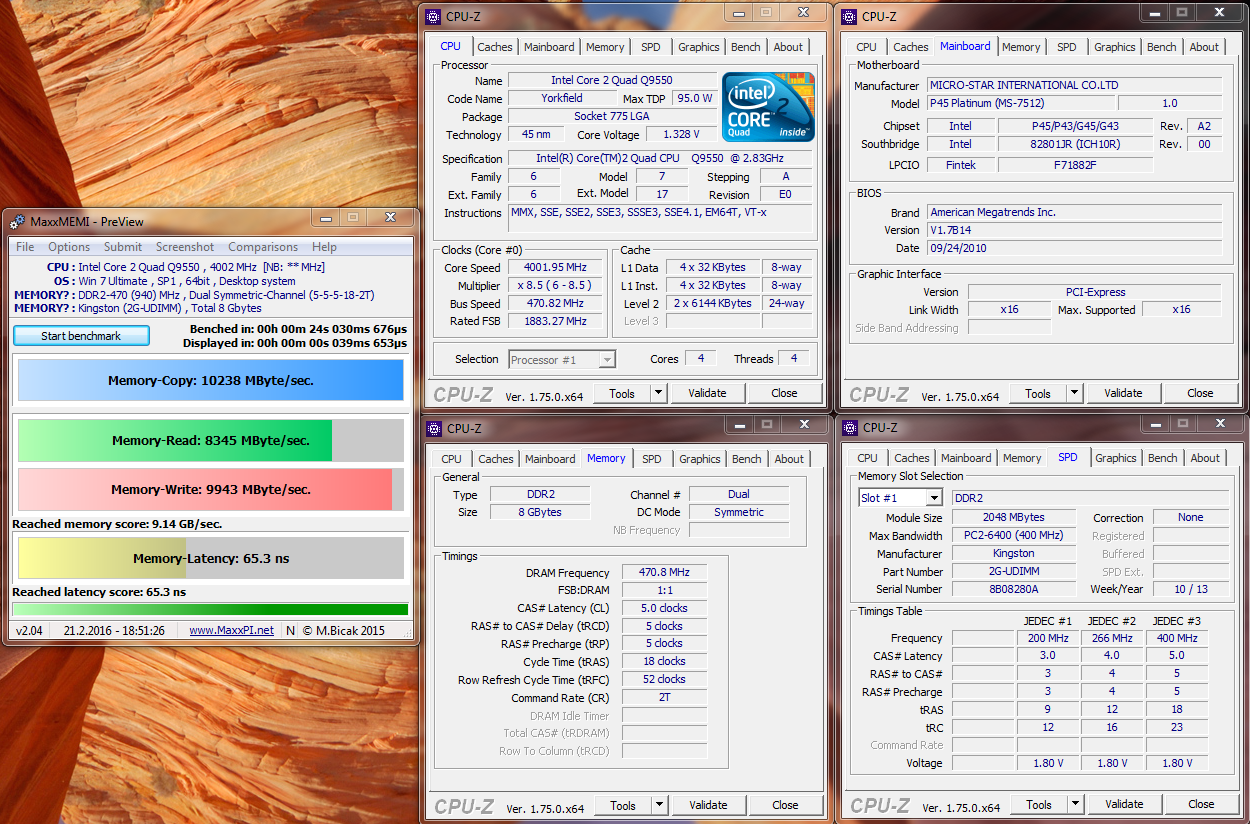
Task: Open the Help menu in MaxxMEMI
Action: pos(324,247)
